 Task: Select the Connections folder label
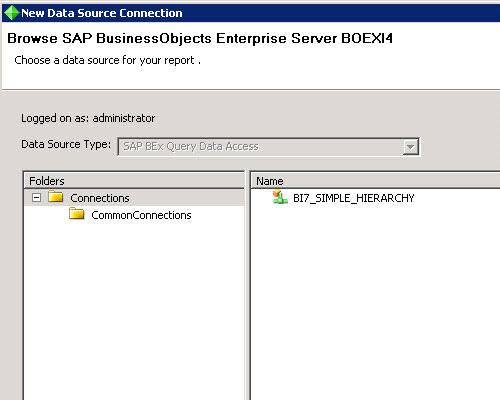100,198
